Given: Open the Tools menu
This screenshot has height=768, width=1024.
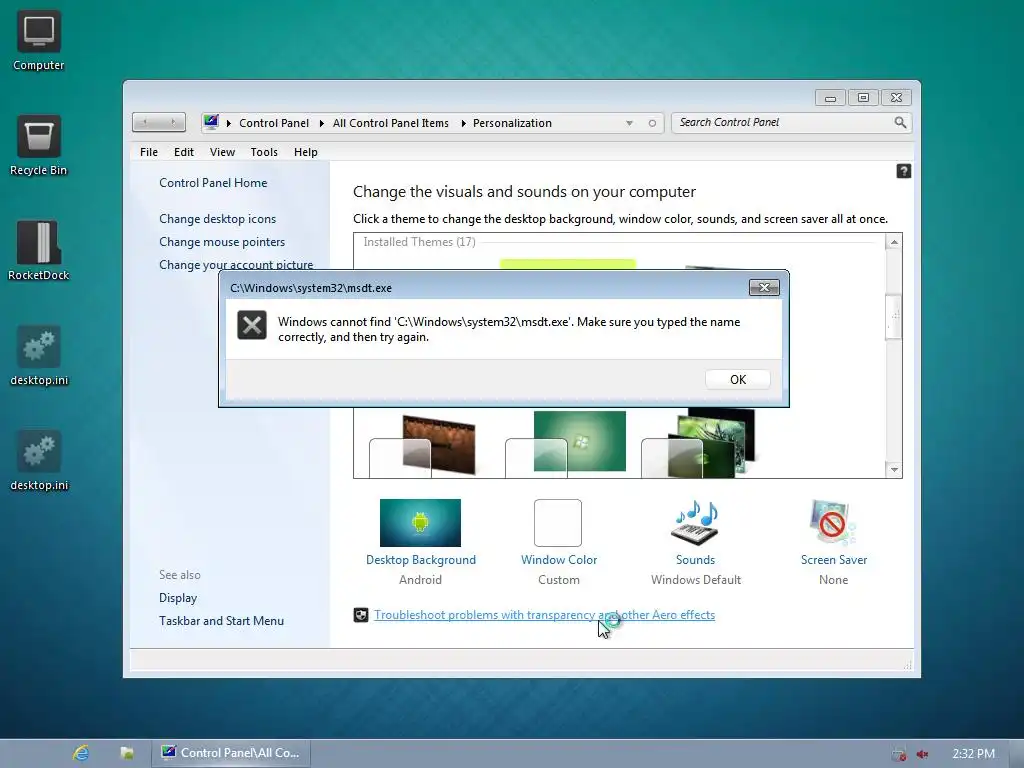Looking at the screenshot, I should [x=264, y=152].
